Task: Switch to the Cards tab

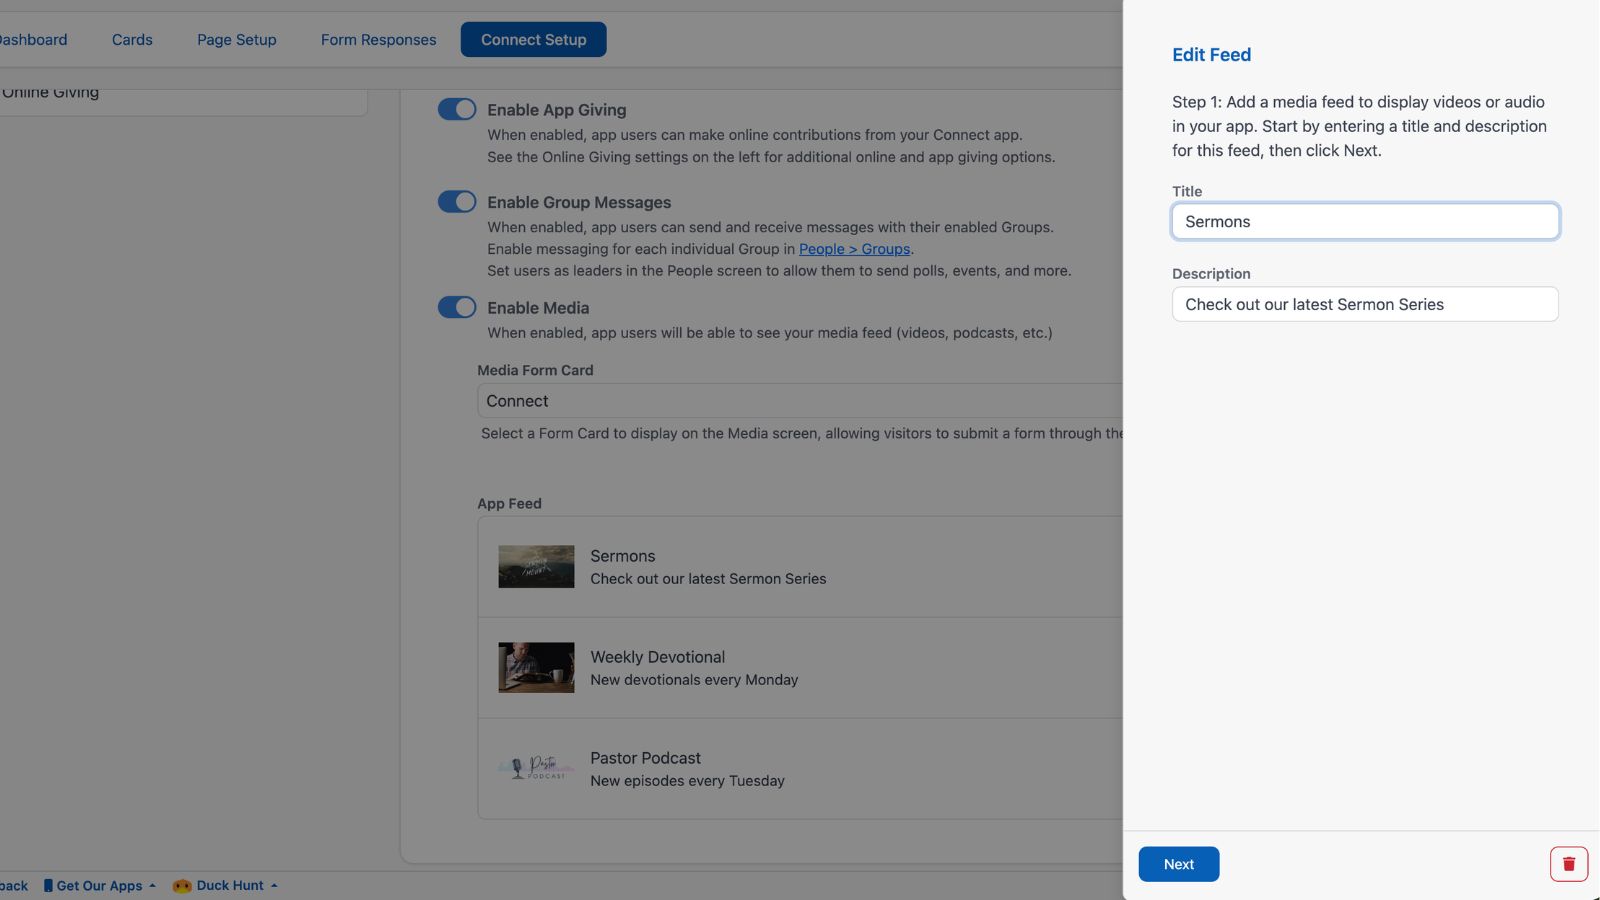Action: pyautogui.click(x=132, y=40)
